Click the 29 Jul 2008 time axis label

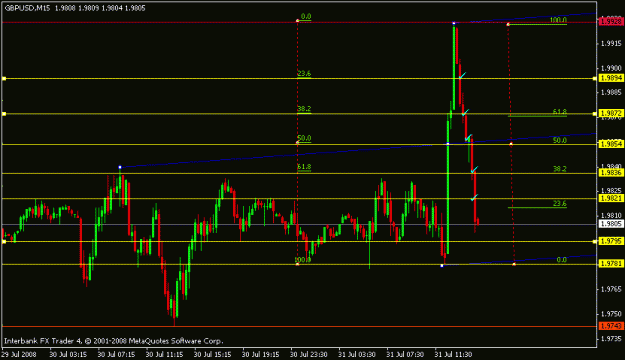point(19,354)
